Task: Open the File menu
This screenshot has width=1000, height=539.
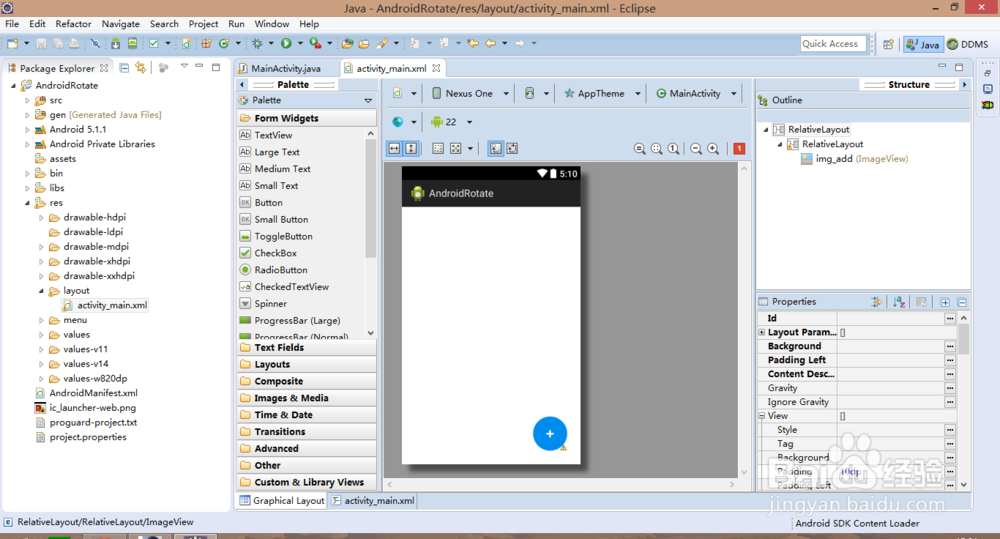Action: point(12,24)
